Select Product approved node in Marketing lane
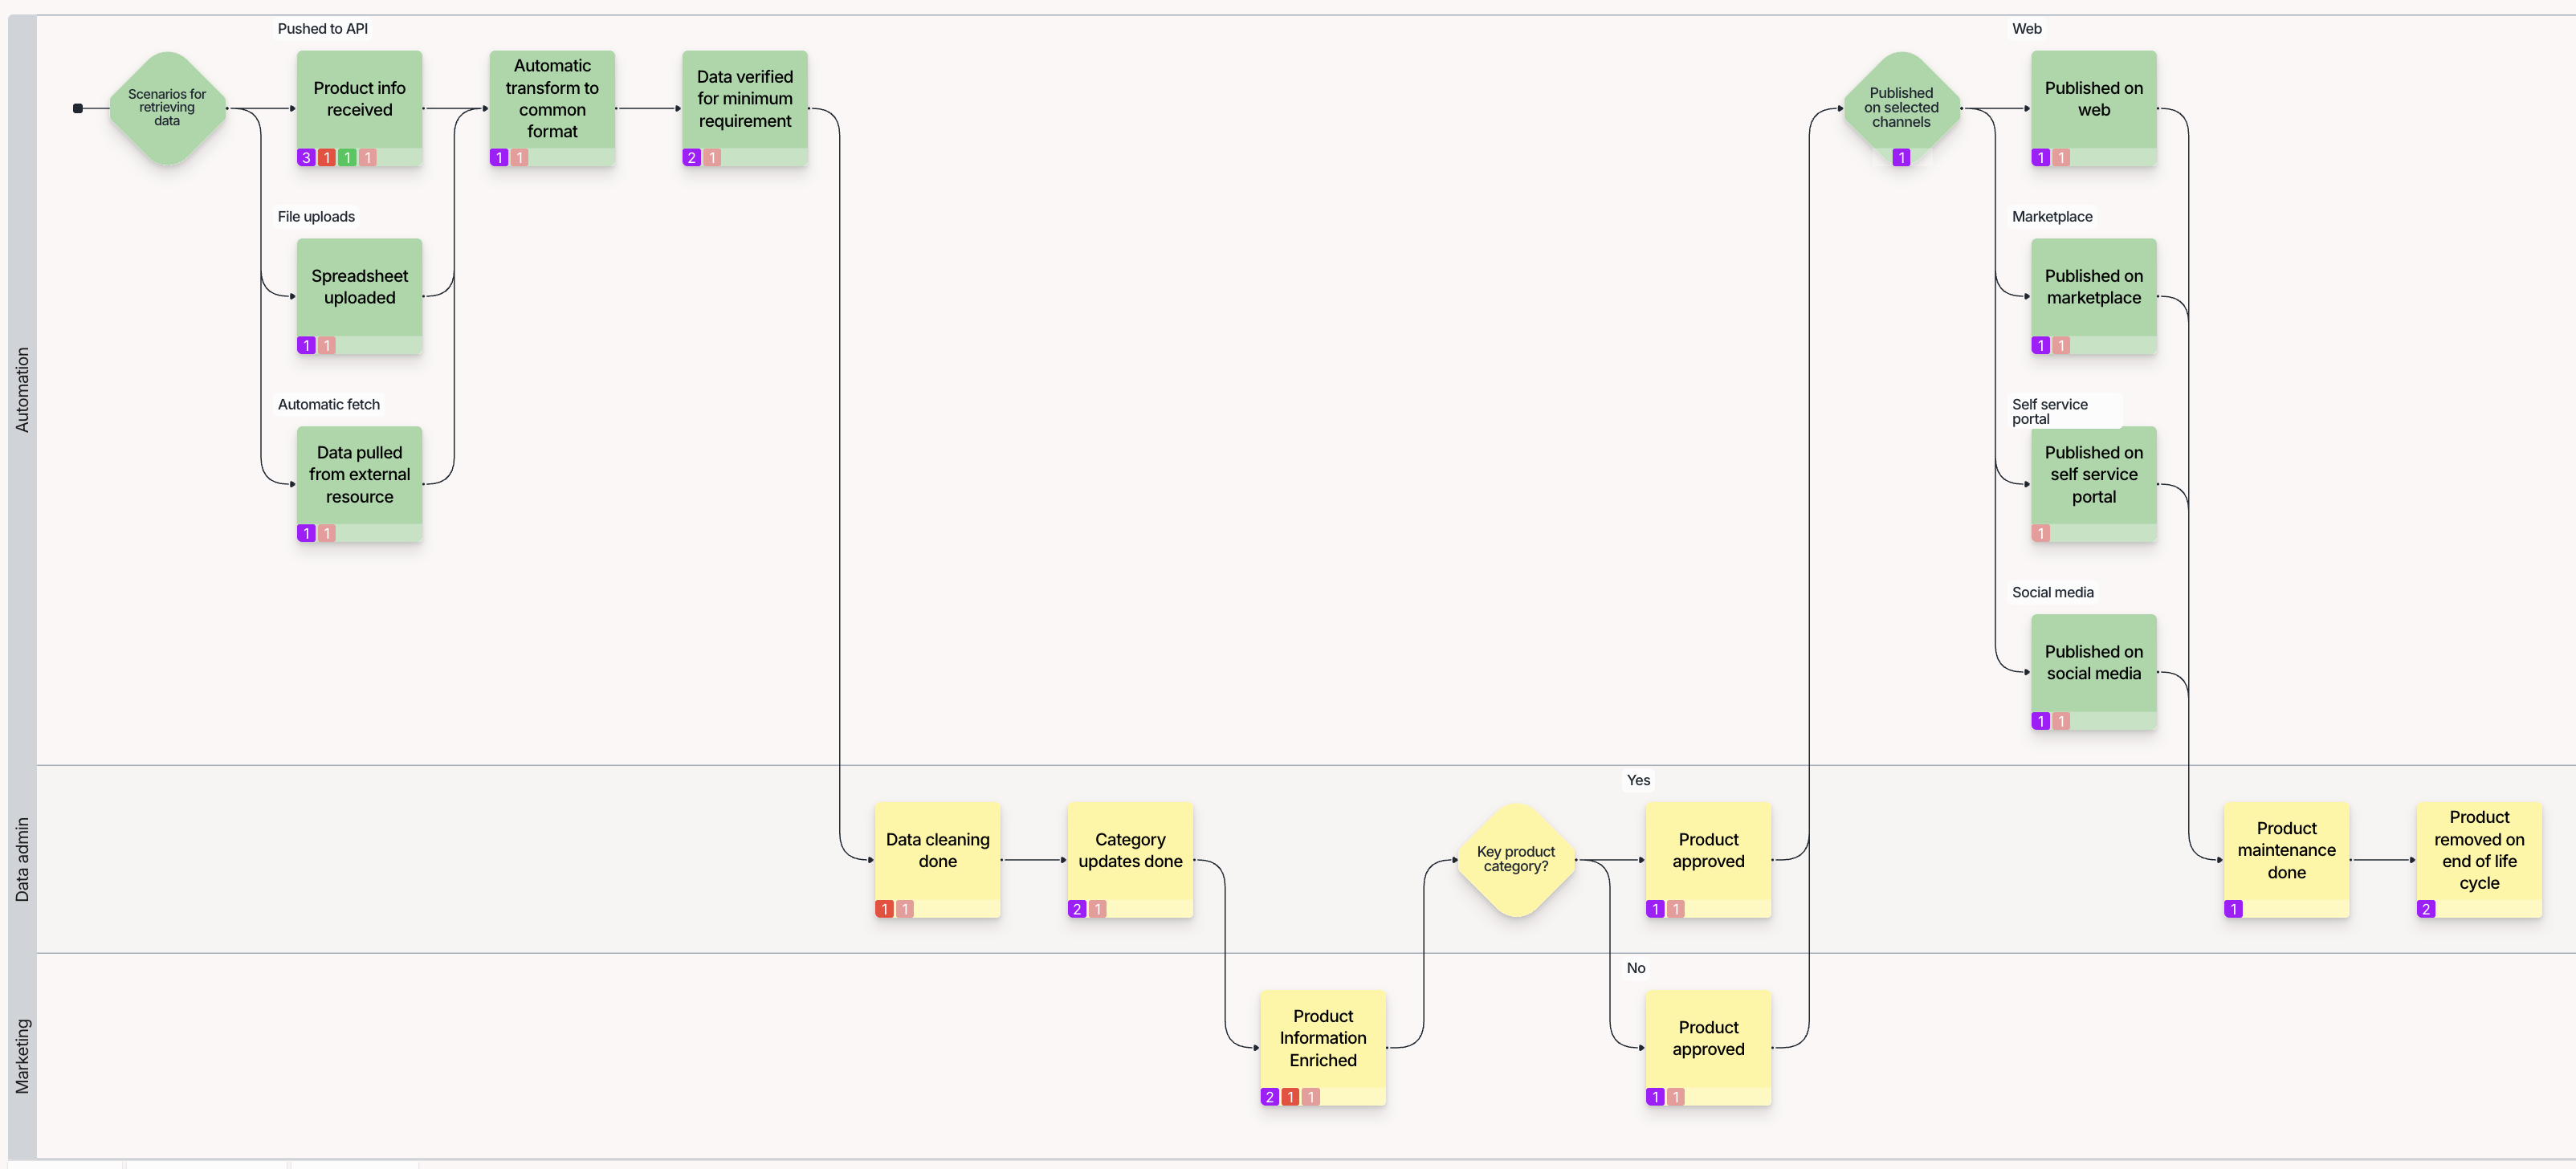2576x1169 pixels. 1708,1048
